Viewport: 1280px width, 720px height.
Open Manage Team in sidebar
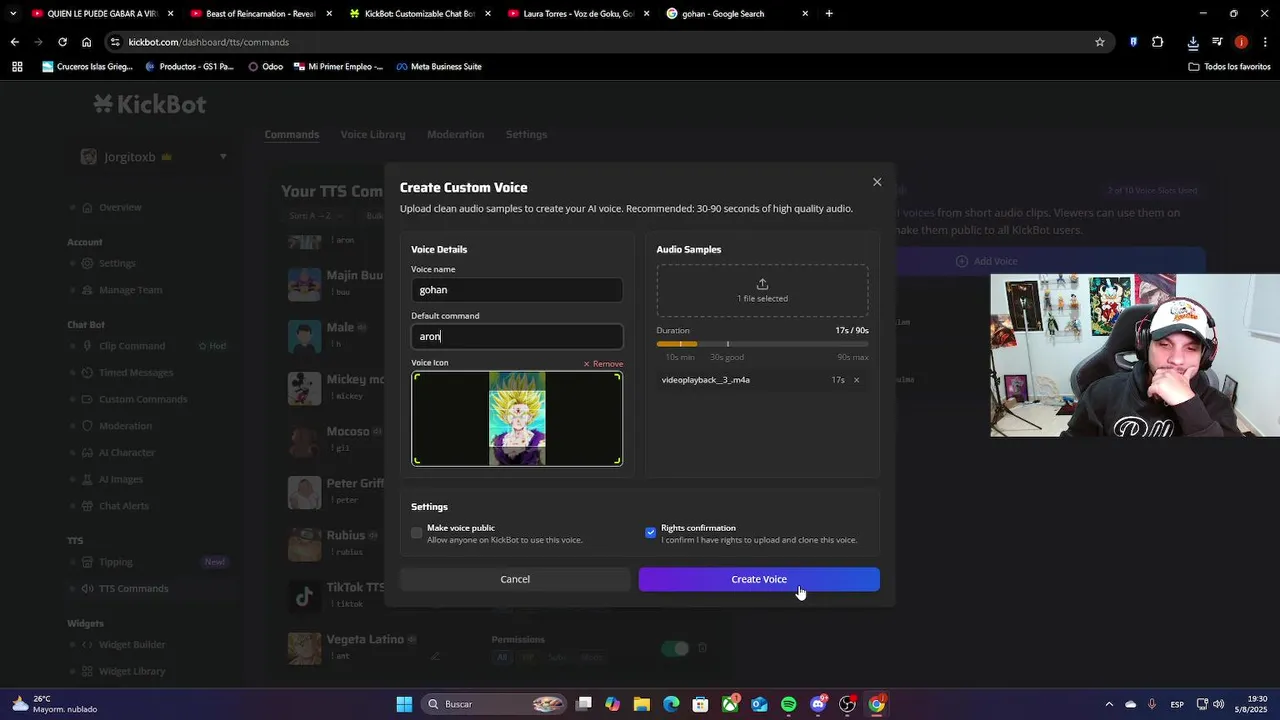pos(130,290)
